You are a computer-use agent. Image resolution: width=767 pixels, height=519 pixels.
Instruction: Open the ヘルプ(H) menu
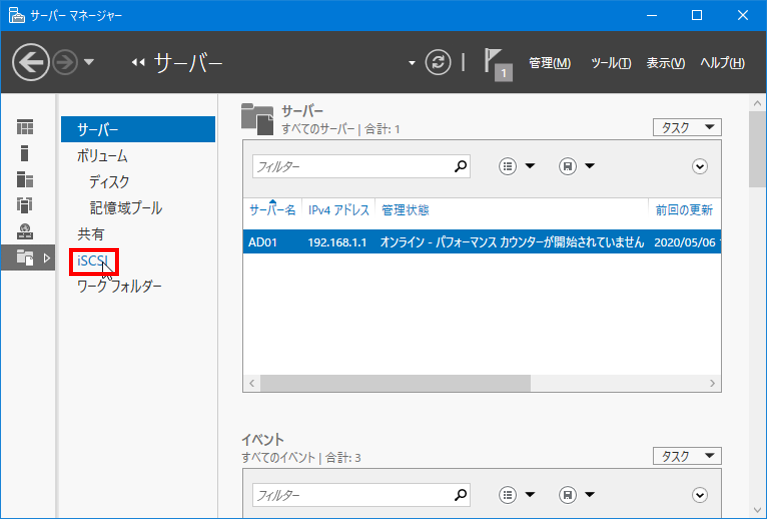722,63
